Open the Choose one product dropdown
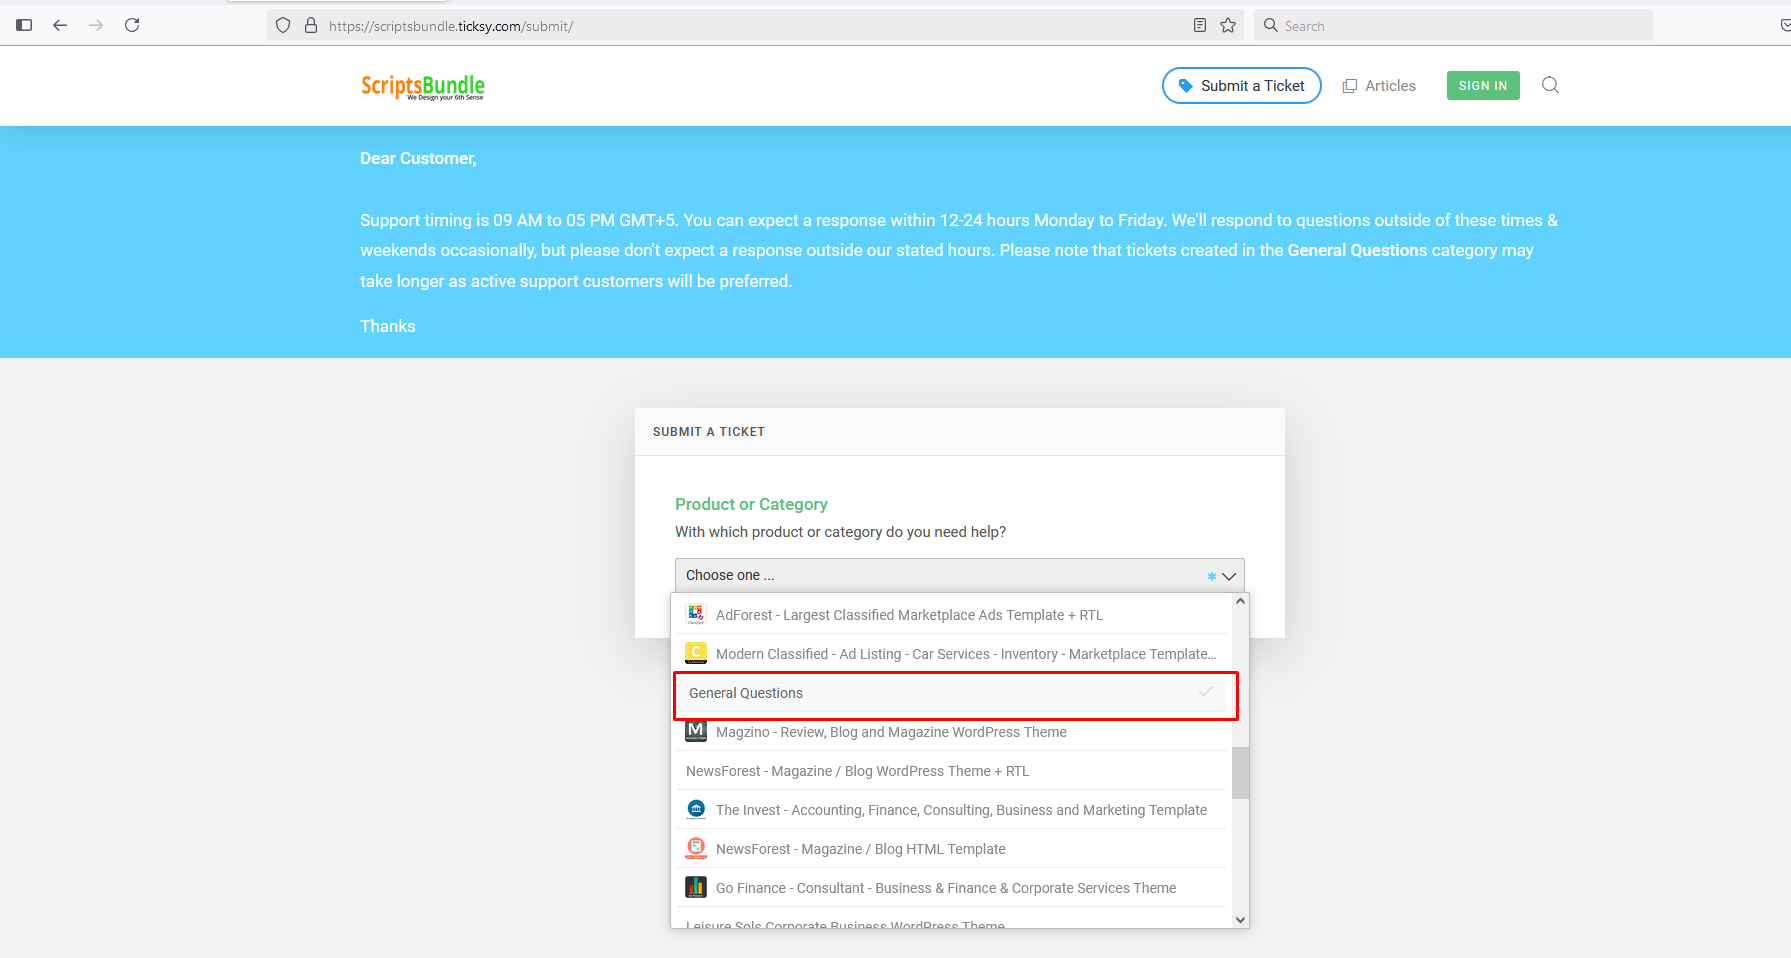This screenshot has width=1791, height=958. pos(959,575)
